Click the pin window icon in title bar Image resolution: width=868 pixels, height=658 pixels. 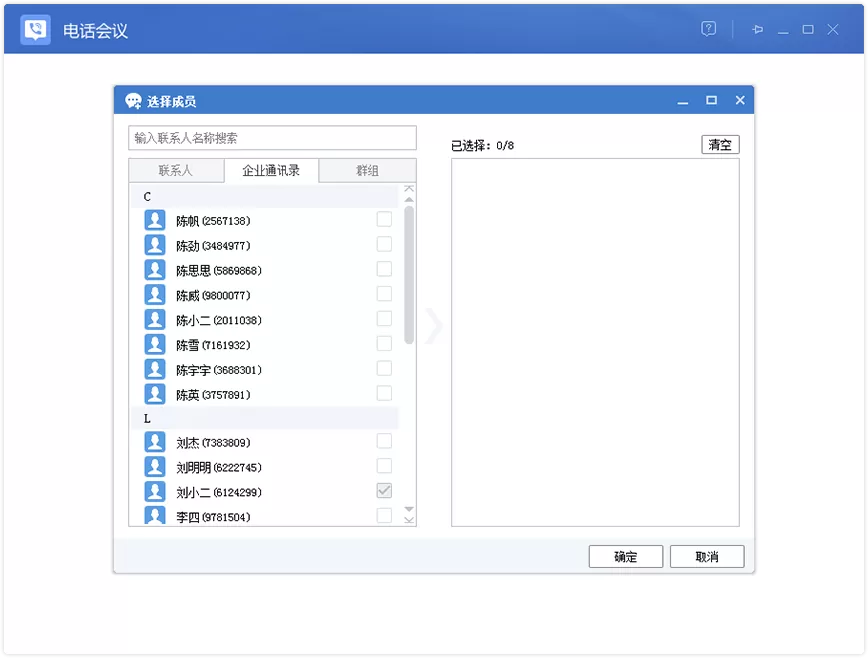757,29
